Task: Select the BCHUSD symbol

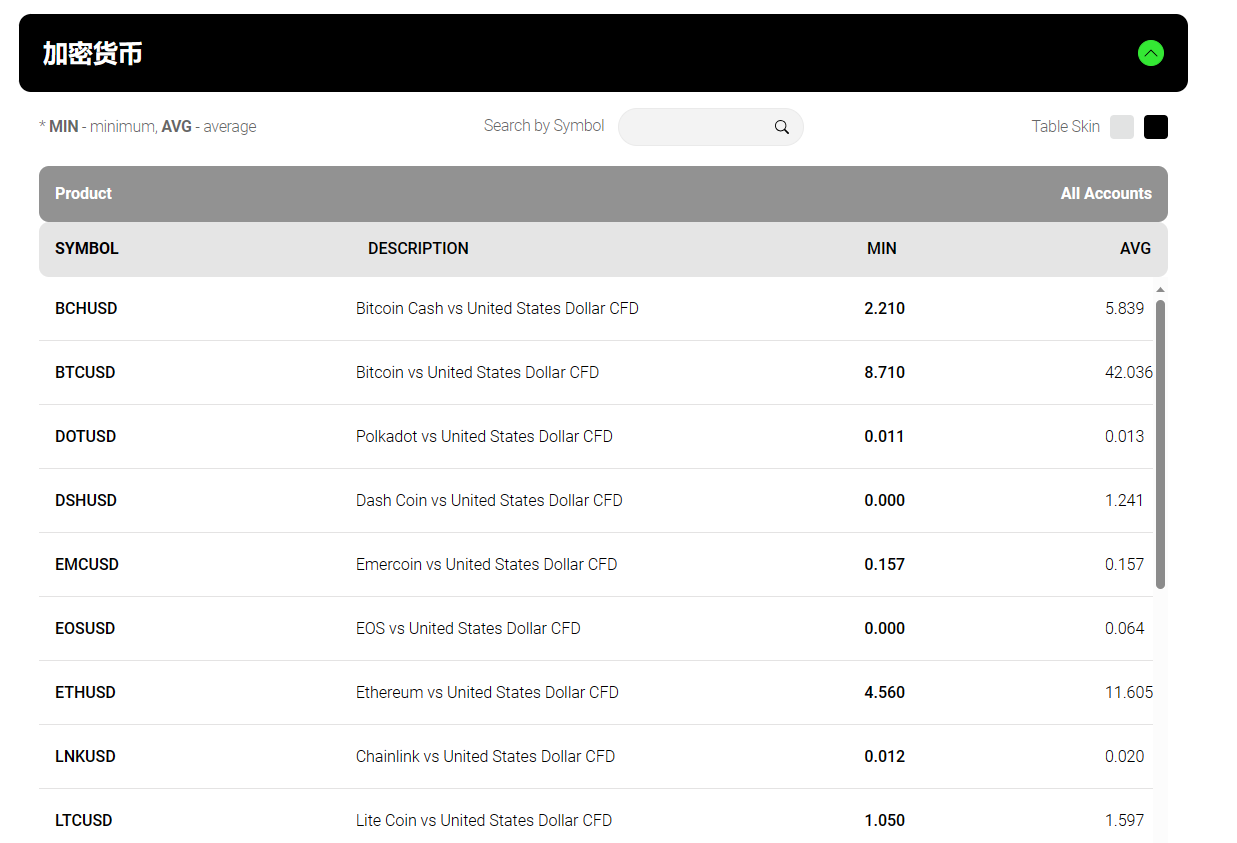Action: point(86,309)
